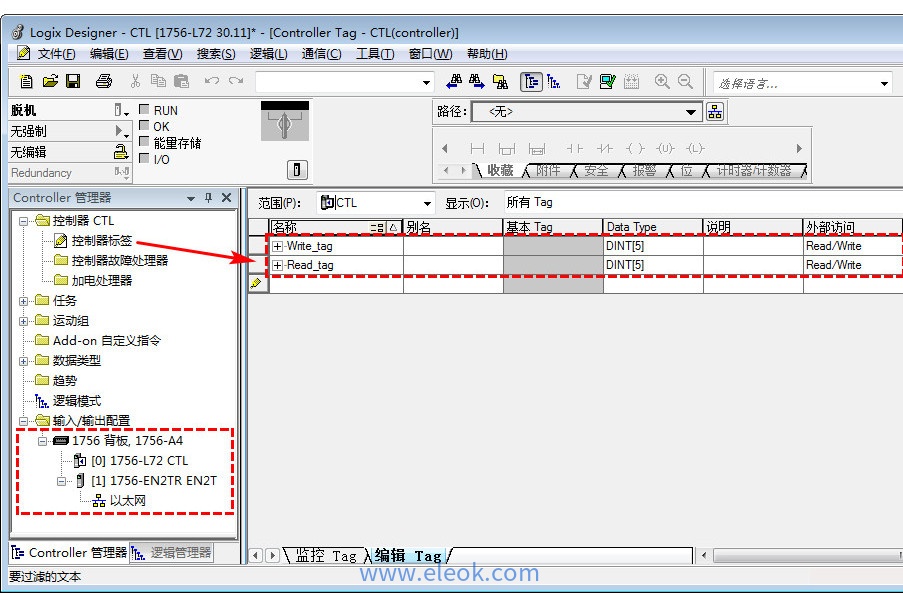Click the New file toolbar icon
The image size is (903, 610).
coord(27,82)
